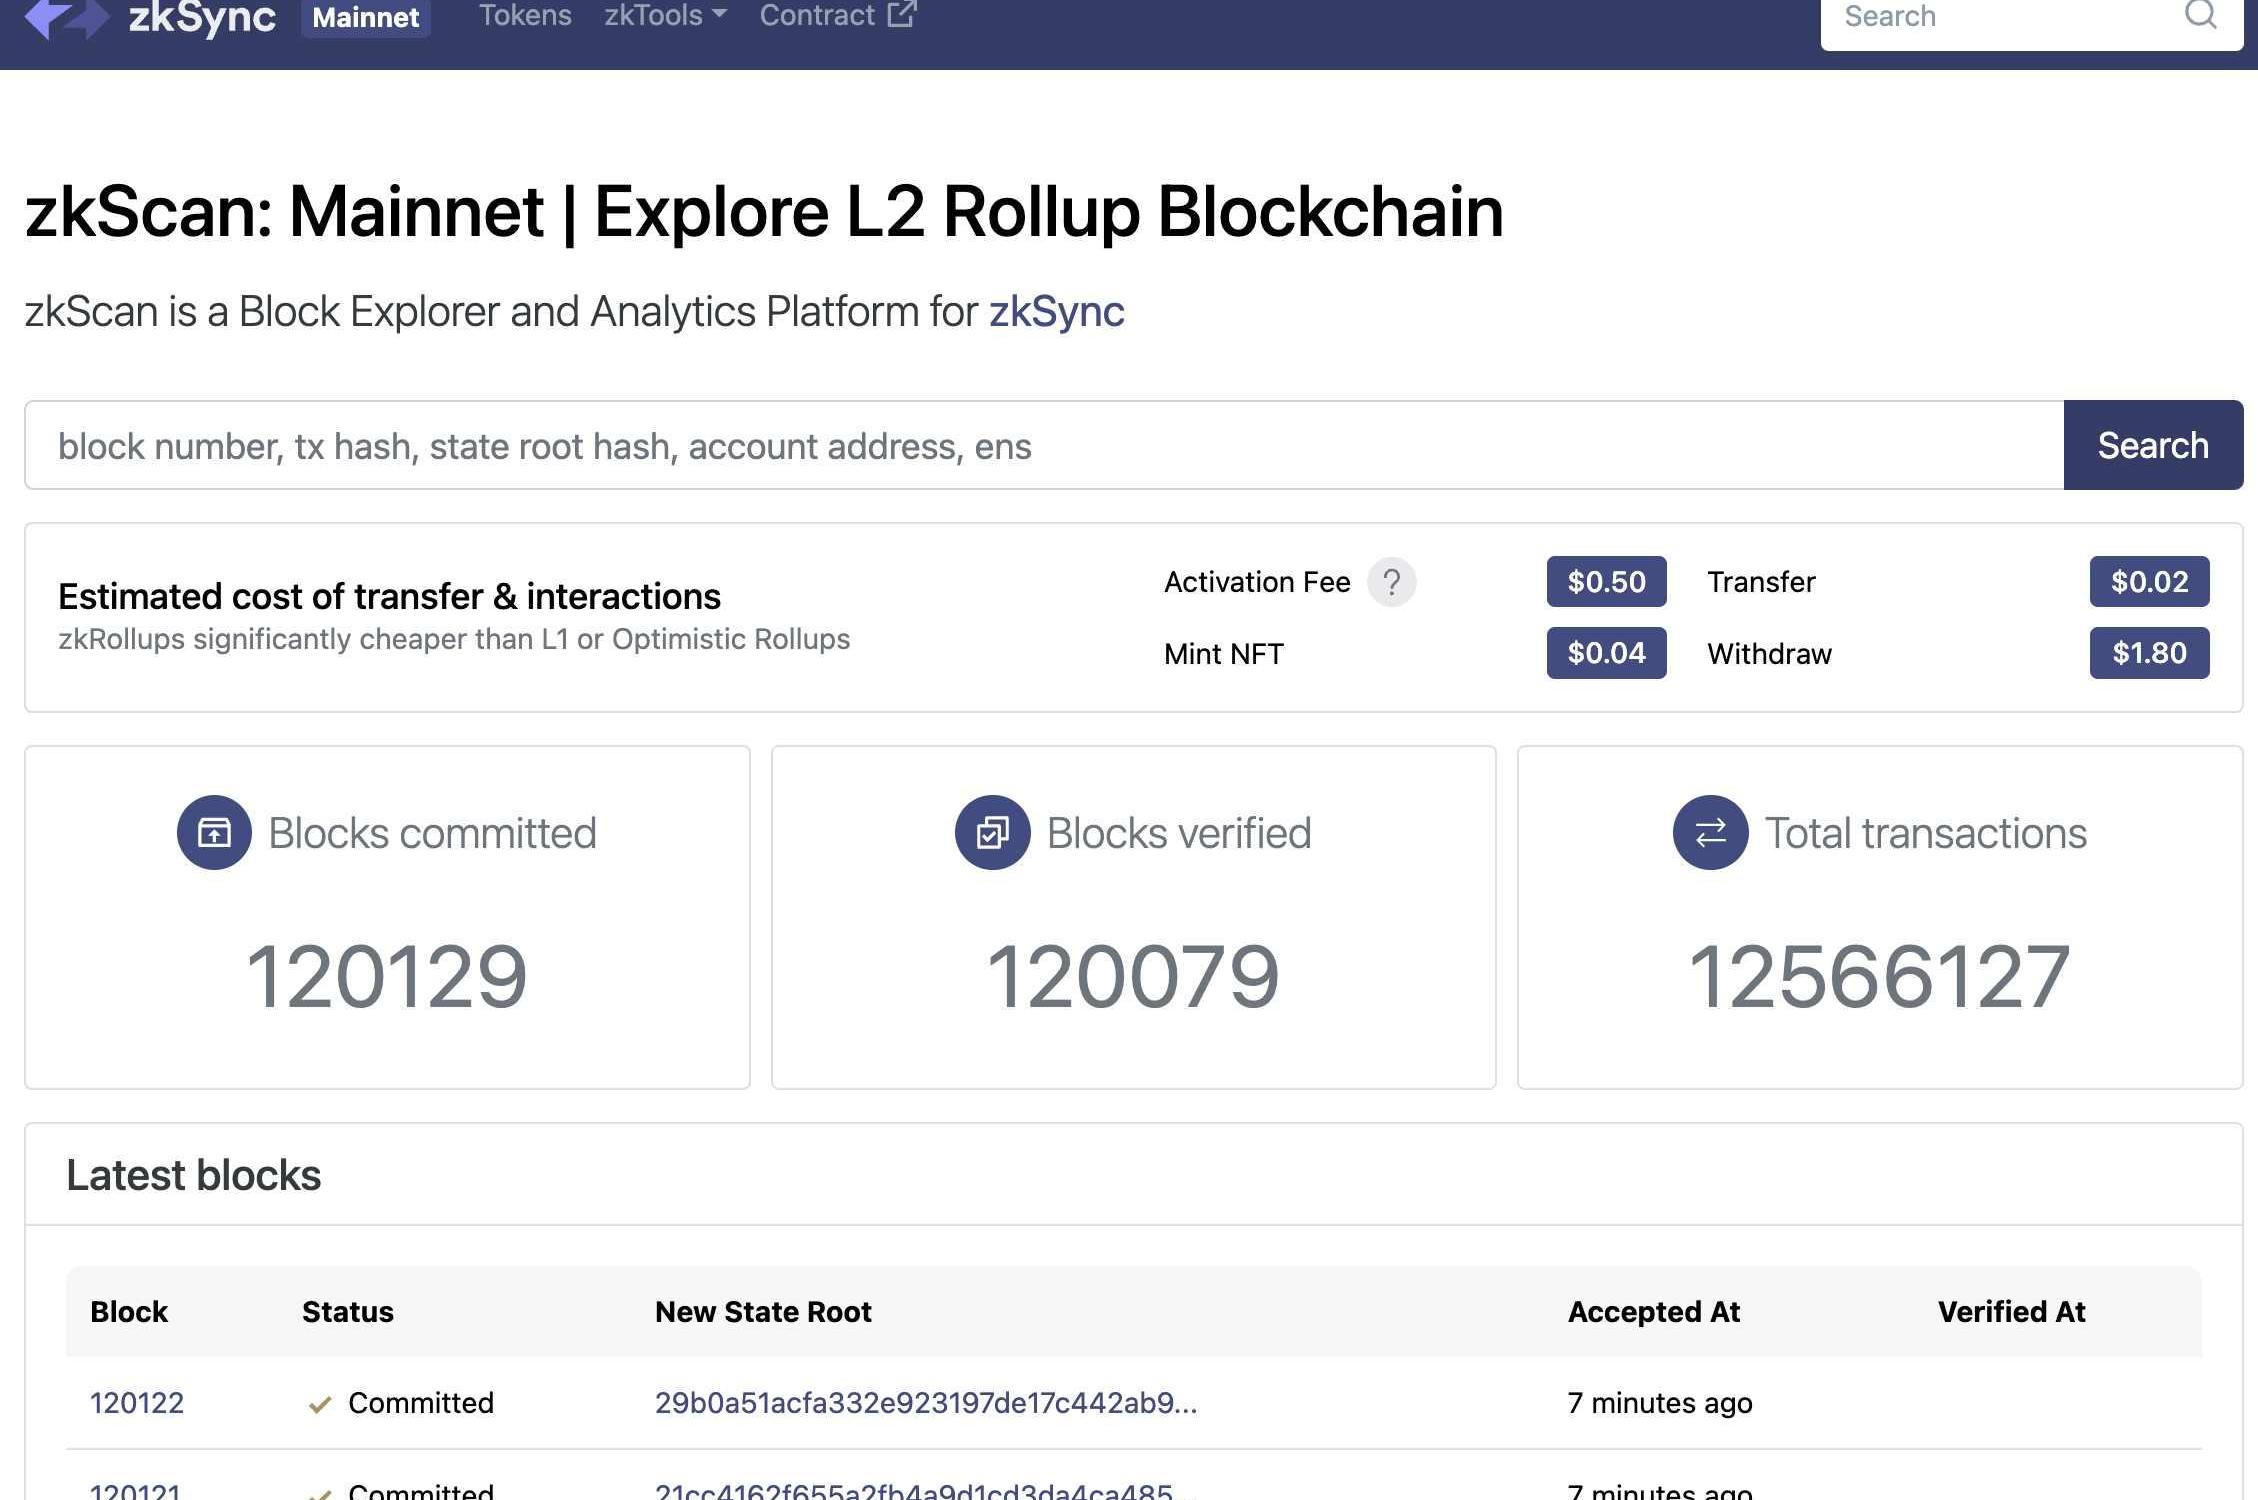Click the $1.80 Withdraw fee badge
Viewport: 2258px width, 1500px height.
tap(2148, 653)
